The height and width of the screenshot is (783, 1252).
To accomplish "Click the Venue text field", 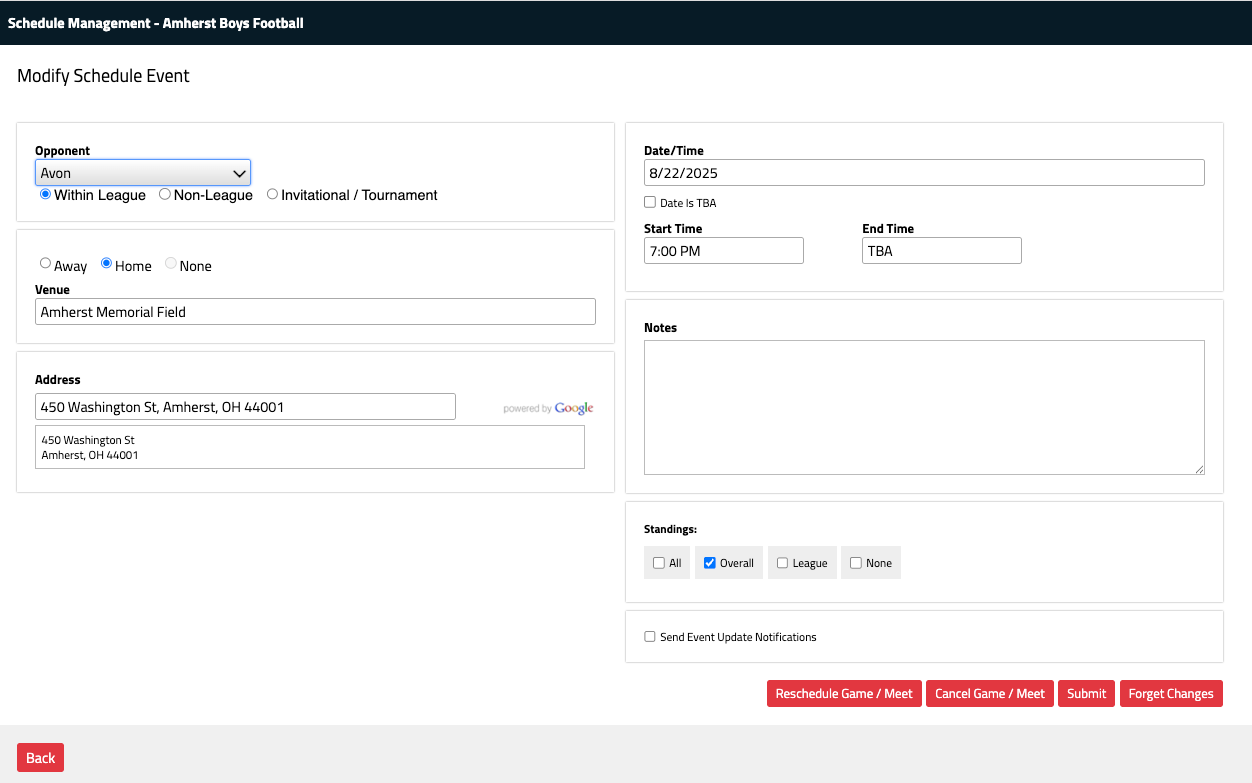I will [x=315, y=312].
